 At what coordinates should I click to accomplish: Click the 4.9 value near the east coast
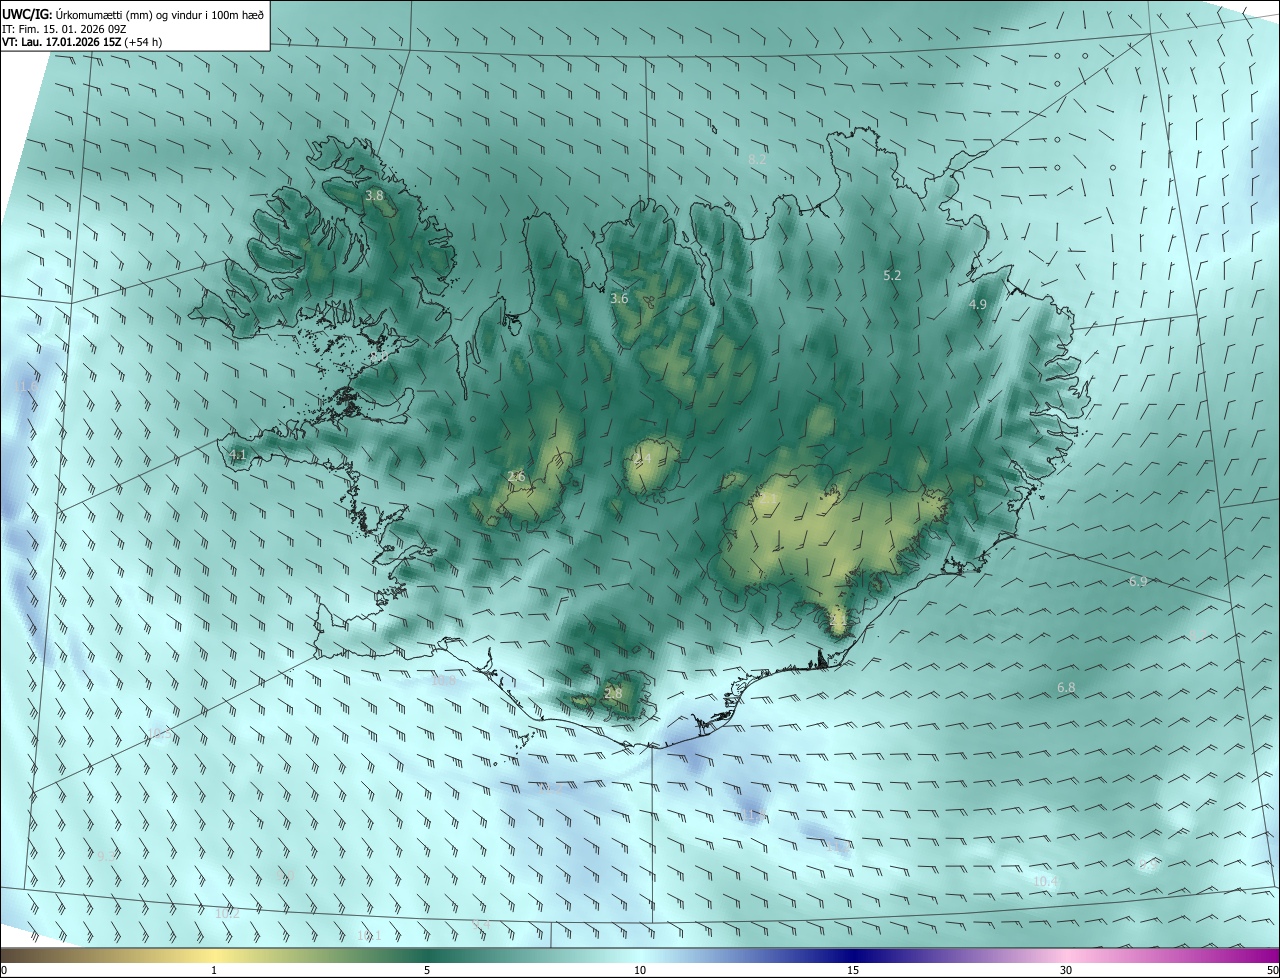click(978, 305)
